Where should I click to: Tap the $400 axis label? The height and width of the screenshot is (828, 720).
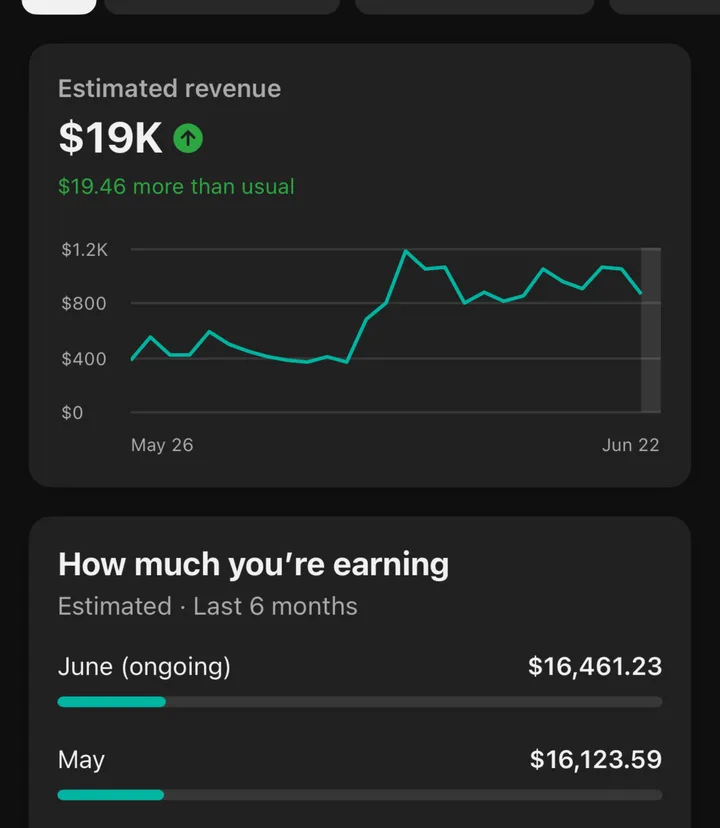click(x=84, y=359)
